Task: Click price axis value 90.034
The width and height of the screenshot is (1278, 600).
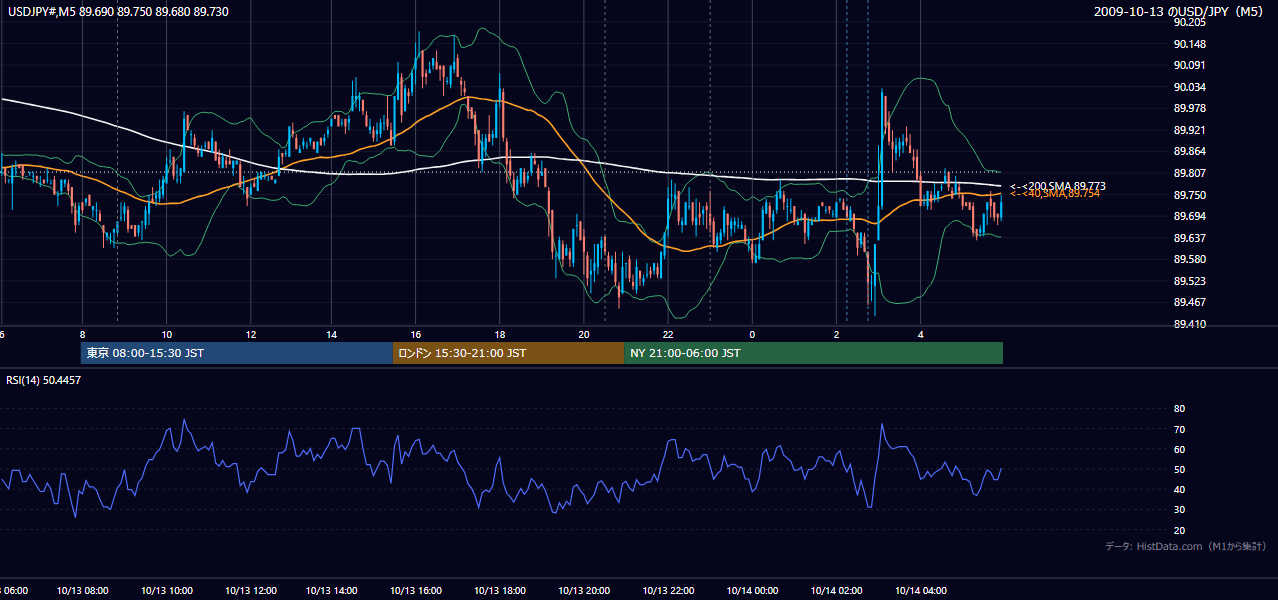Action: [x=1189, y=87]
